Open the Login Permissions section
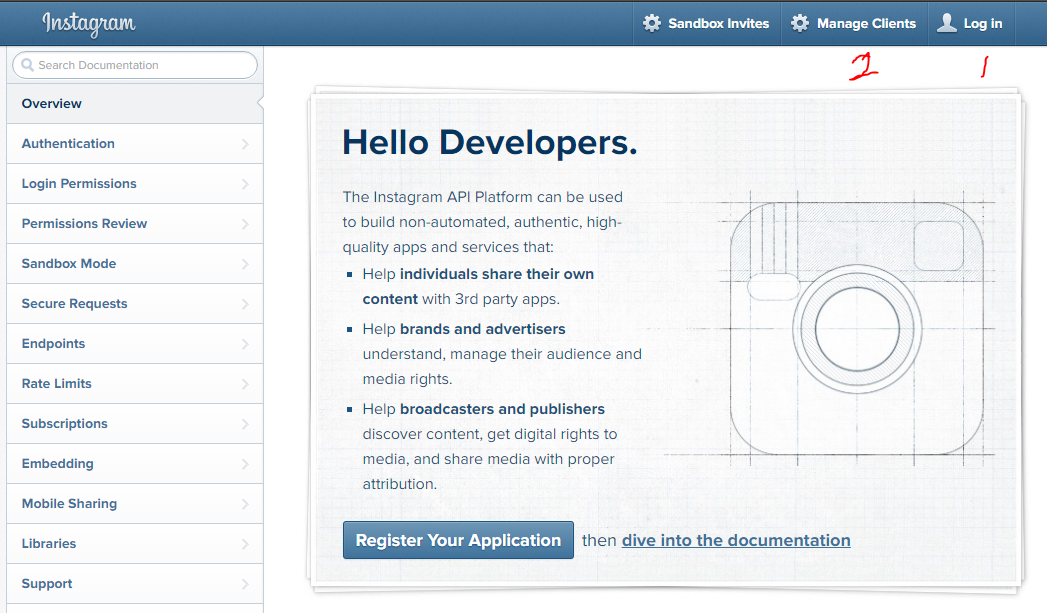 (x=135, y=184)
